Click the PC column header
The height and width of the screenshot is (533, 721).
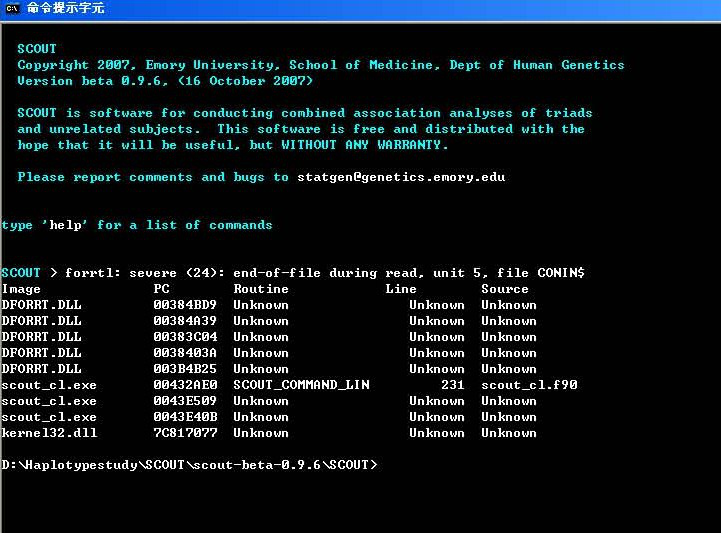(x=161, y=289)
